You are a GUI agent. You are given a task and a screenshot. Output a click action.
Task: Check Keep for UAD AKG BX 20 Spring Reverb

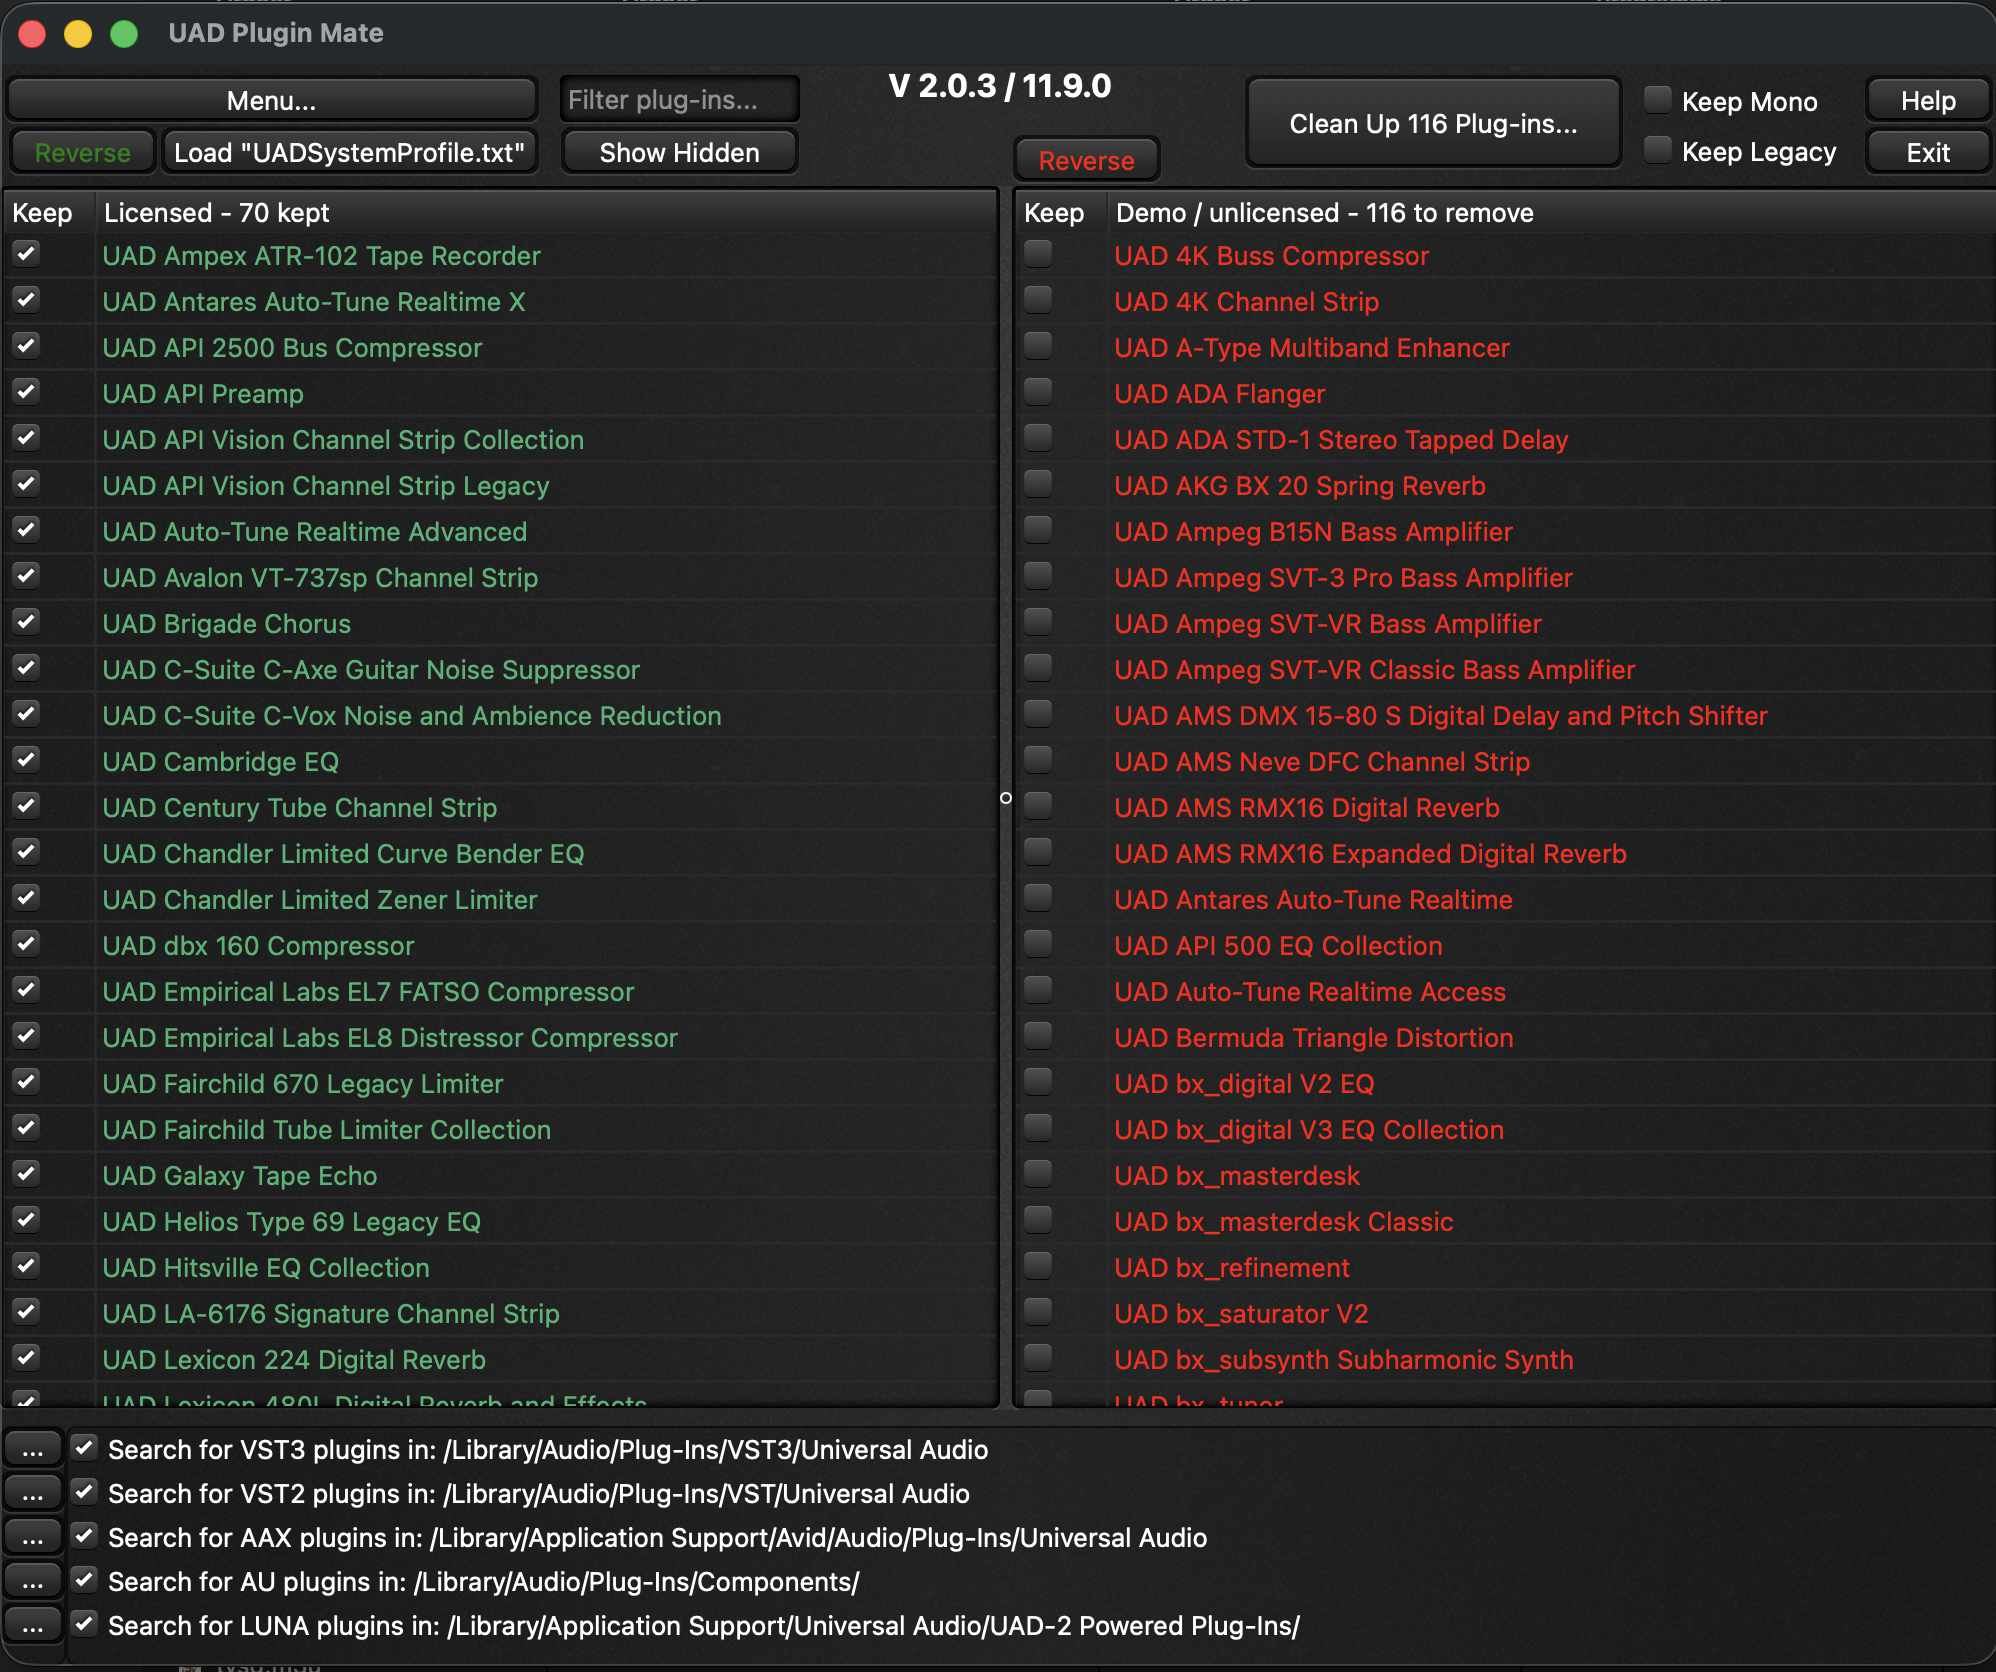[1039, 484]
